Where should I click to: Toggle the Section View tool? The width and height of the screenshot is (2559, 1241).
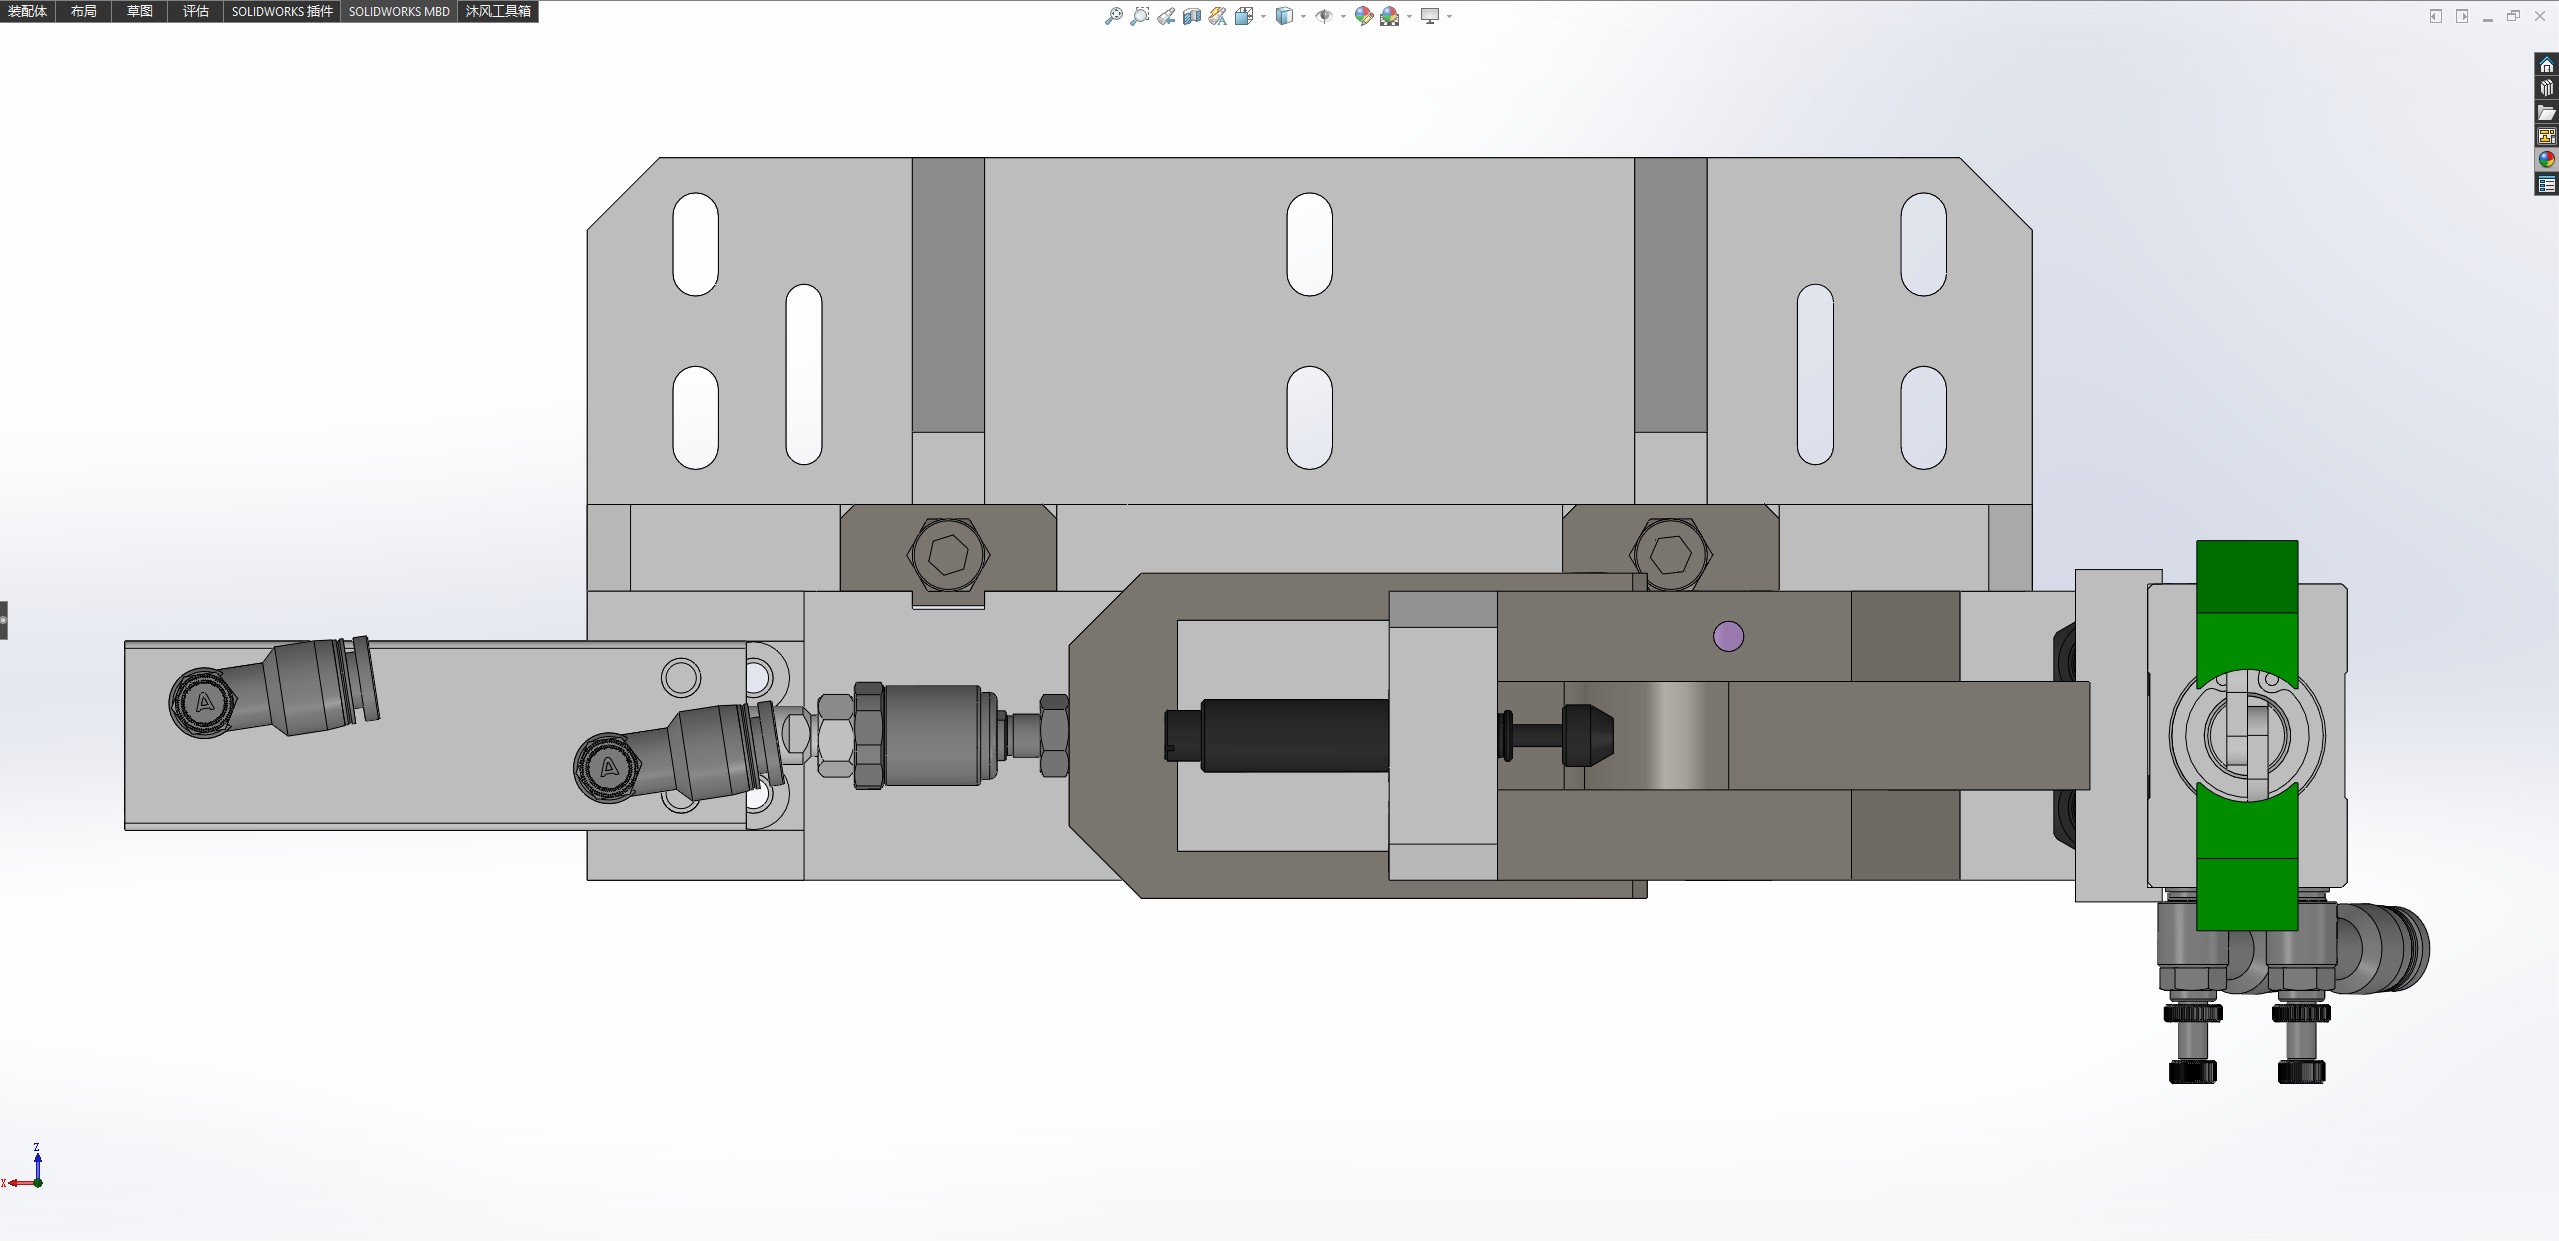click(1192, 16)
